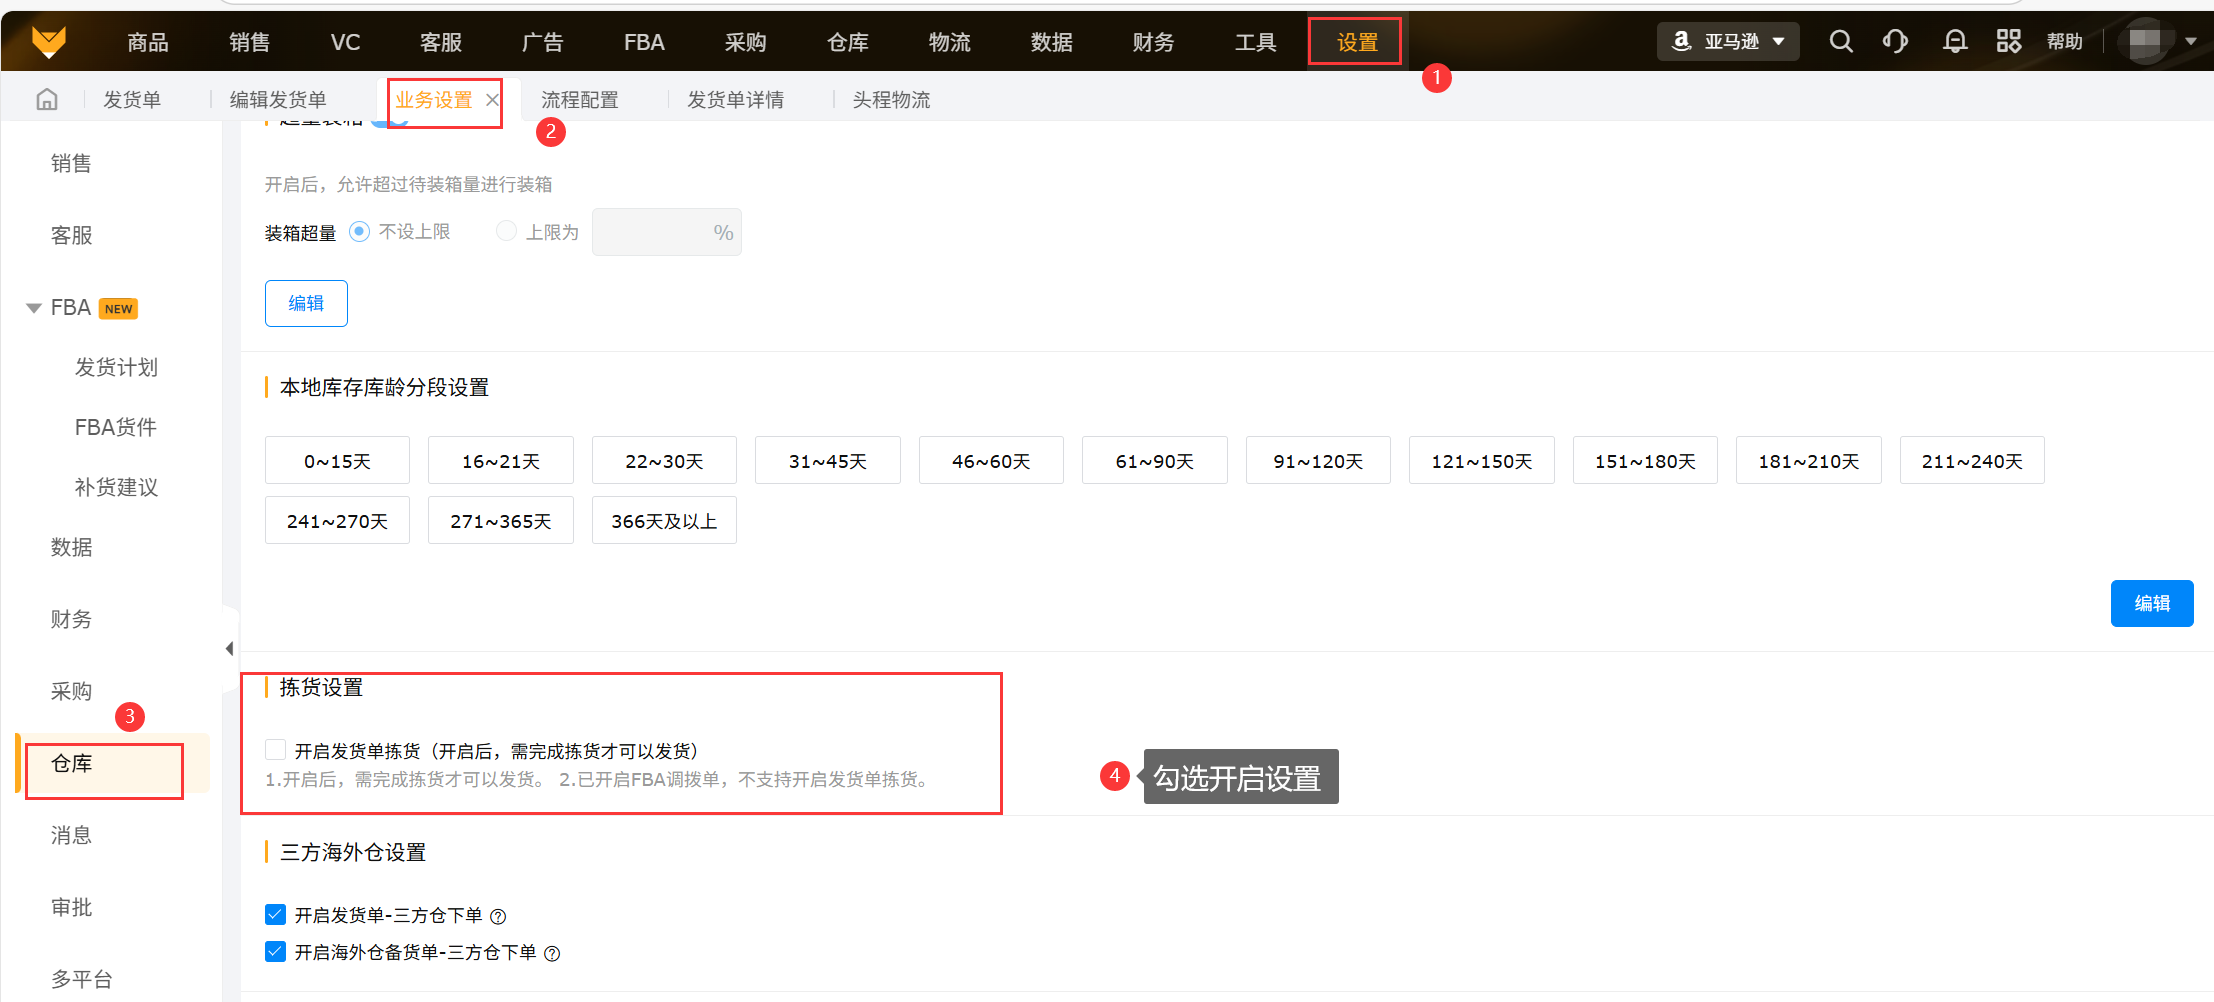Collapse the left sidebar arrow
2214x1002 pixels.
[x=230, y=649]
